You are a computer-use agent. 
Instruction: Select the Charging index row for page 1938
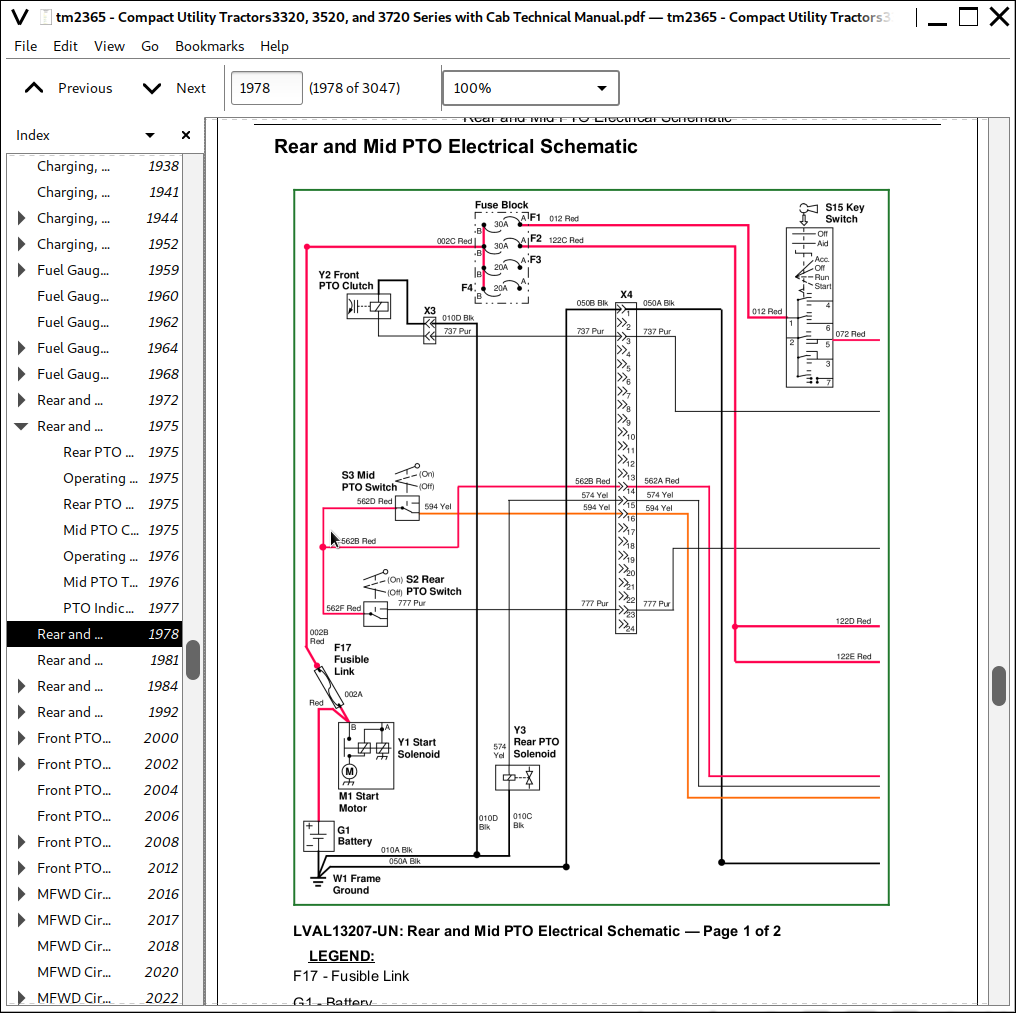(x=95, y=167)
